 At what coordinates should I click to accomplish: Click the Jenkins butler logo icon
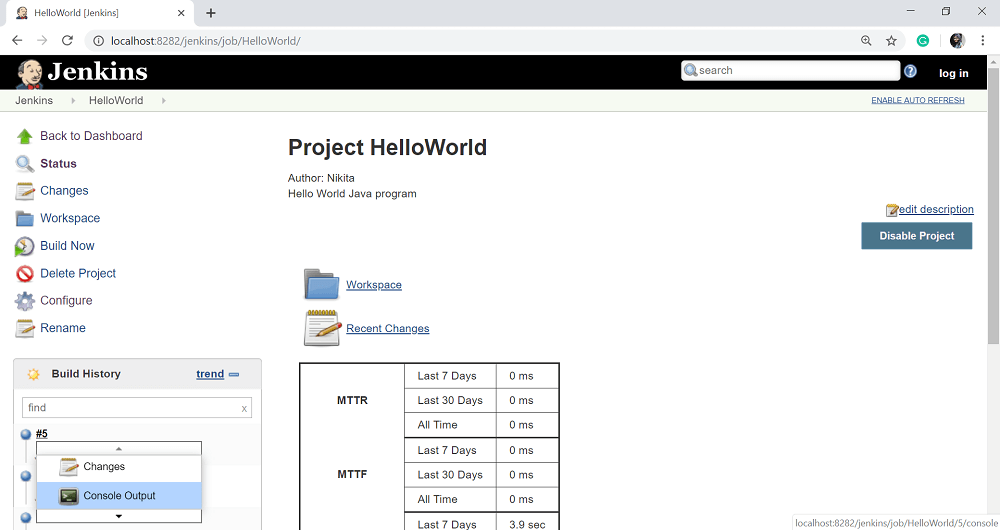point(29,73)
